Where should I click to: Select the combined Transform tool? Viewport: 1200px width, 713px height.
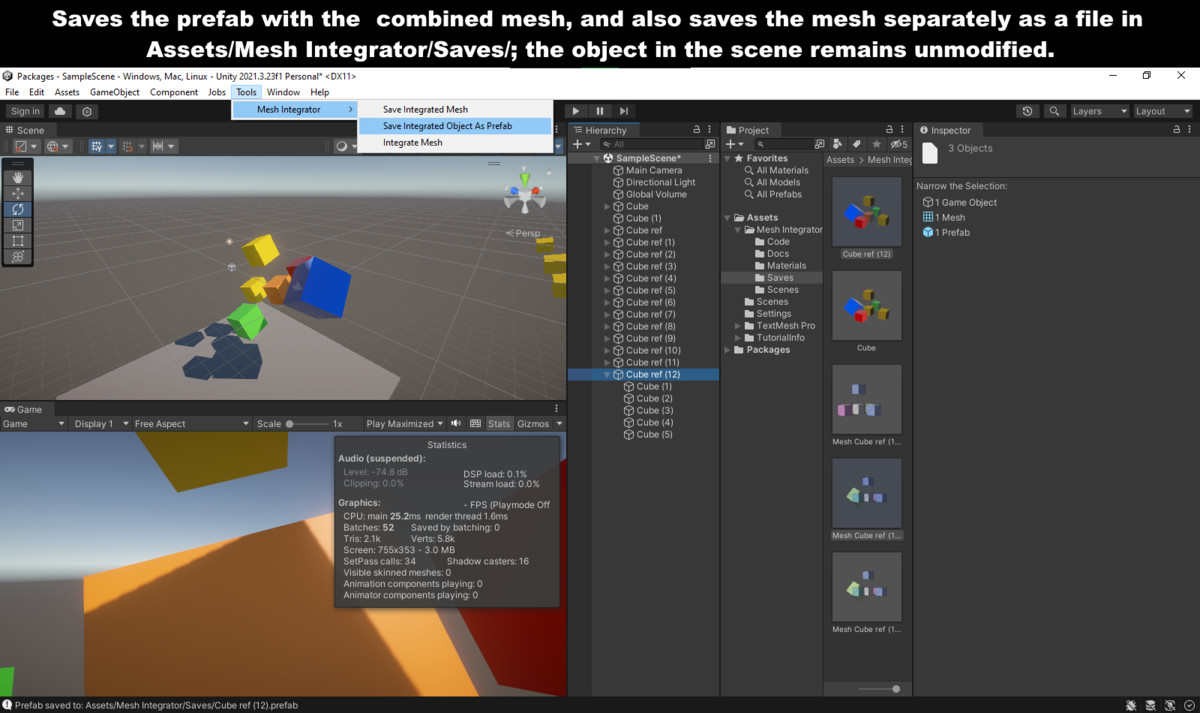18,257
